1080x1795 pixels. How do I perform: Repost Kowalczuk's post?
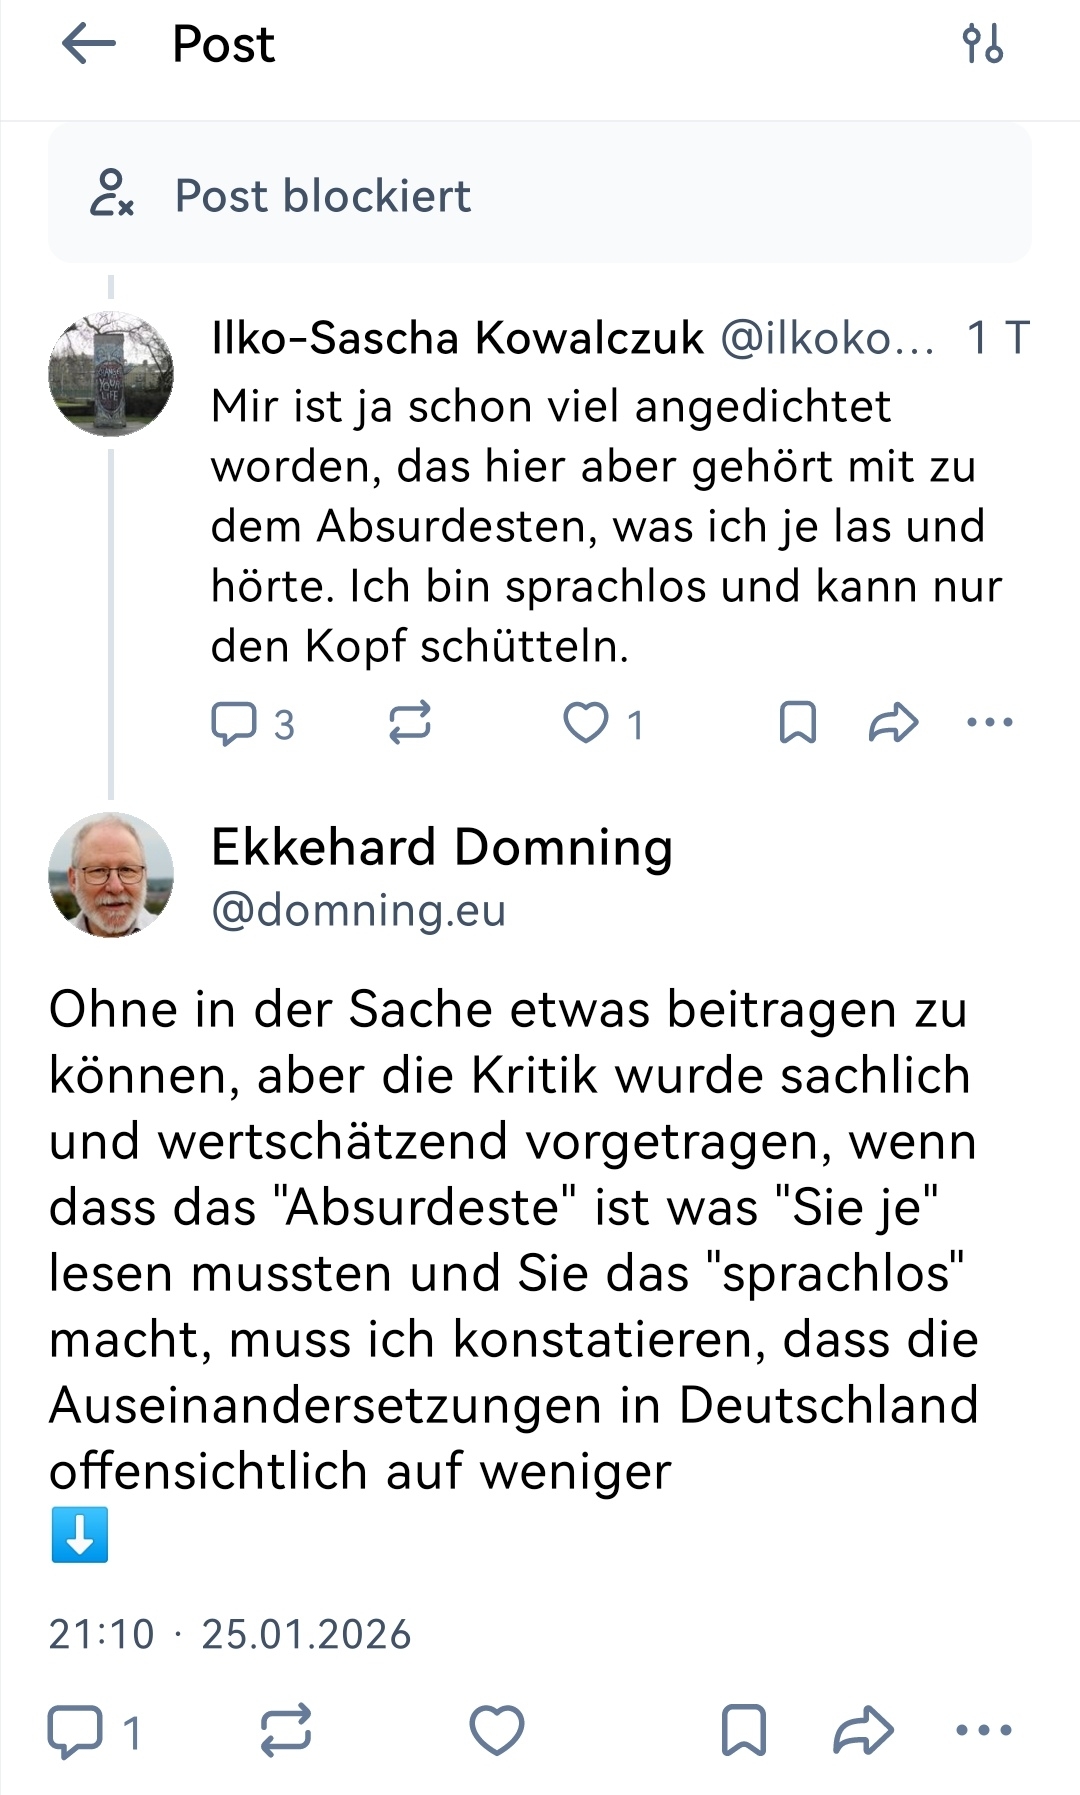409,723
